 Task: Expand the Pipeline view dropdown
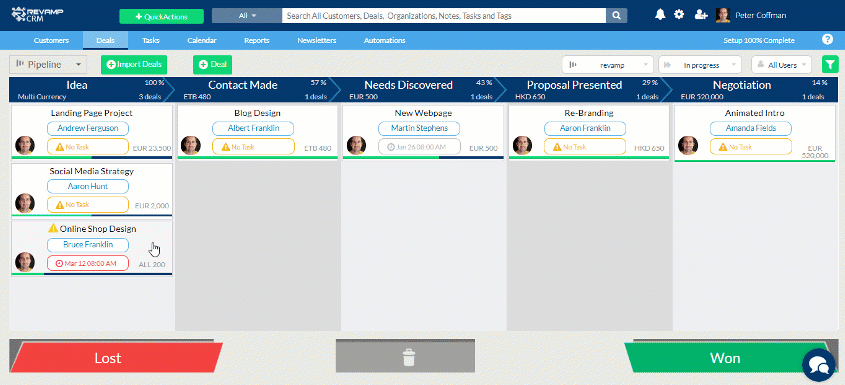pos(48,65)
